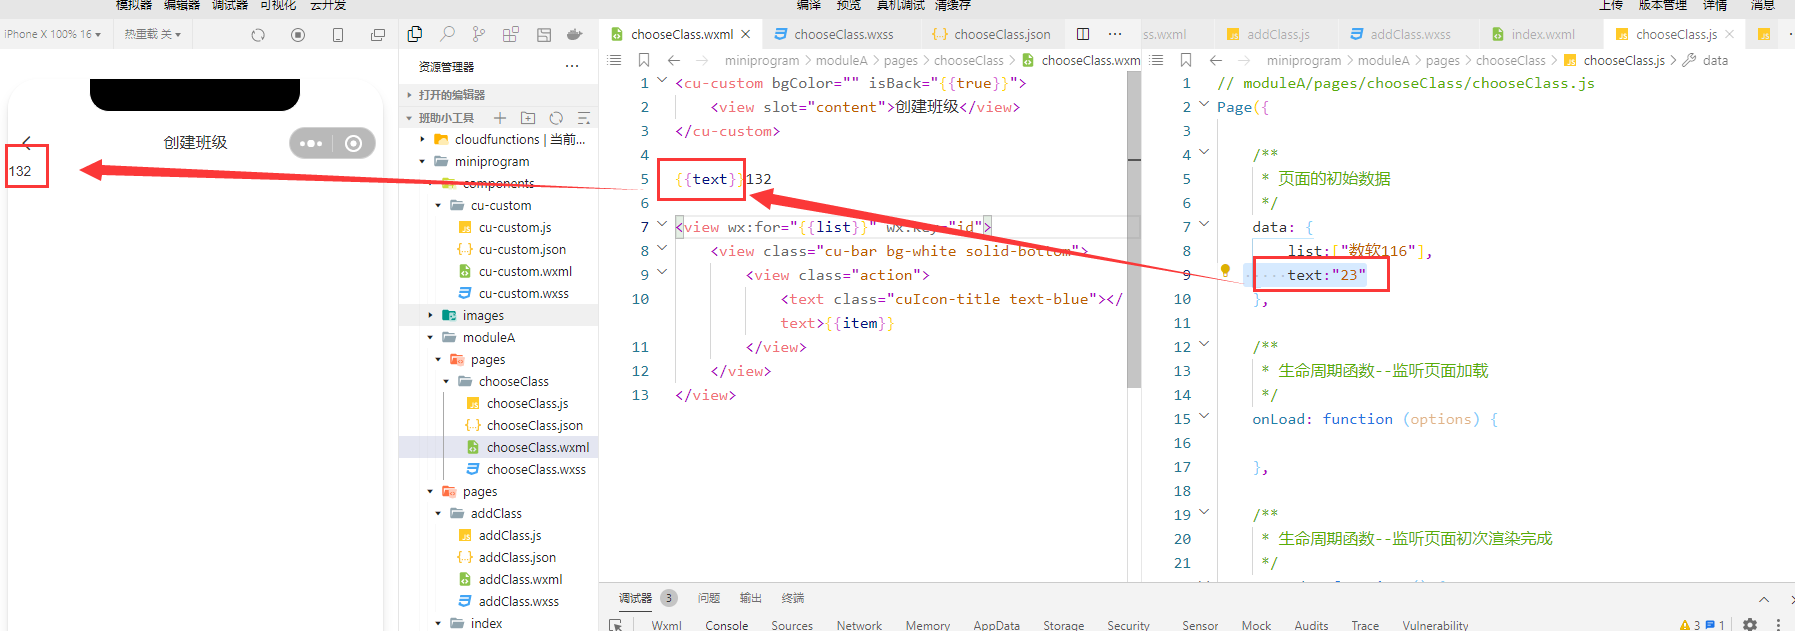Open the explorer files icon
The width and height of the screenshot is (1795, 631).
pyautogui.click(x=415, y=34)
